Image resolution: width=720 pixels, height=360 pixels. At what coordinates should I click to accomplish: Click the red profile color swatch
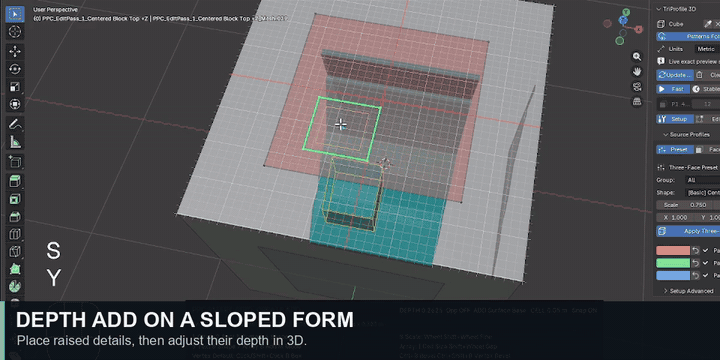tap(673, 251)
